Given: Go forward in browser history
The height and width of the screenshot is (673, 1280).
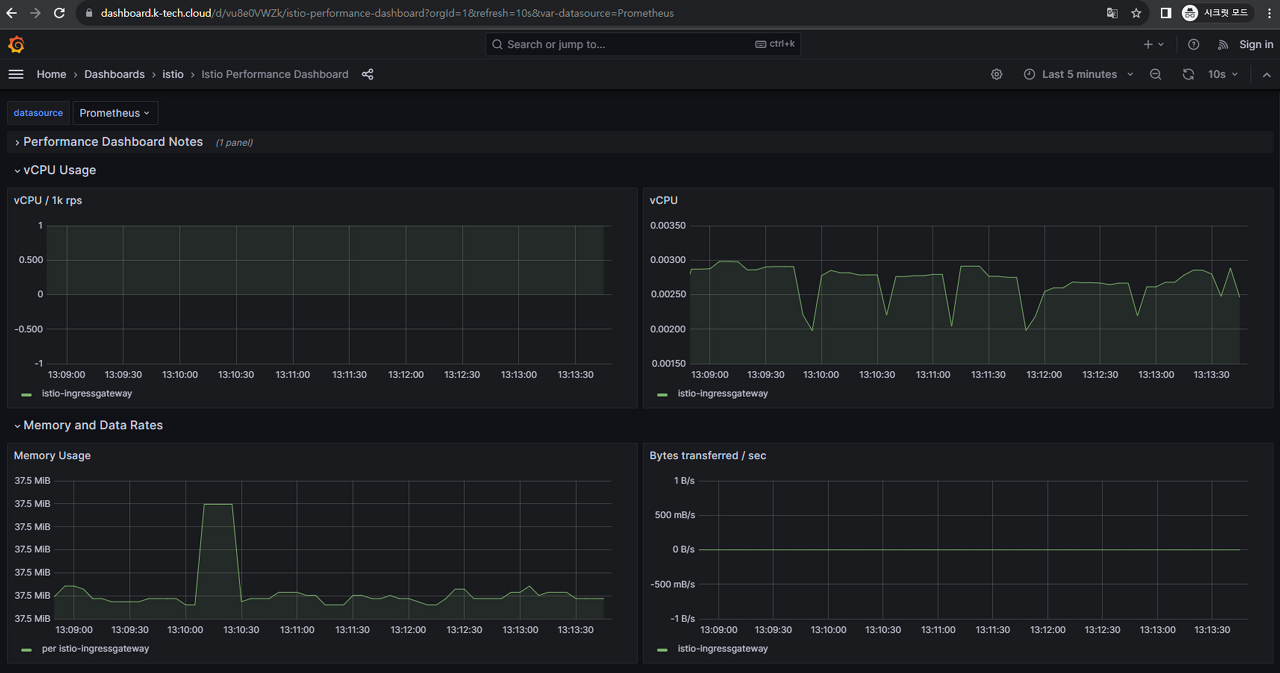Looking at the screenshot, I should click(x=36, y=13).
